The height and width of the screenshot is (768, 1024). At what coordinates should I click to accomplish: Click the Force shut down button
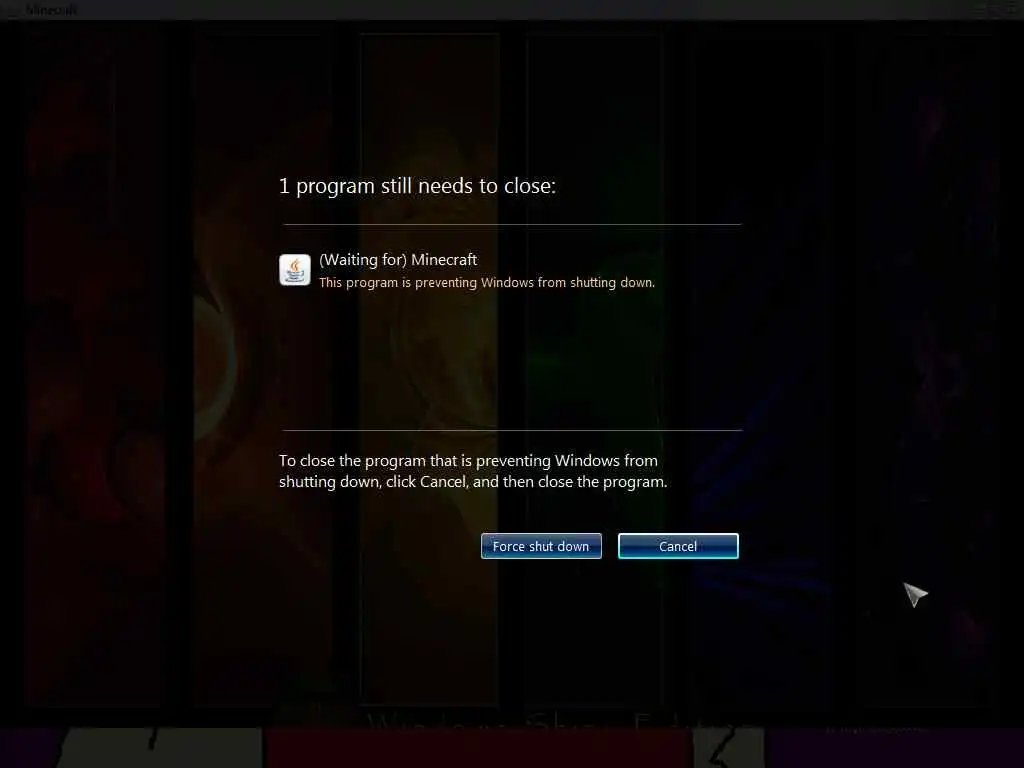(541, 546)
